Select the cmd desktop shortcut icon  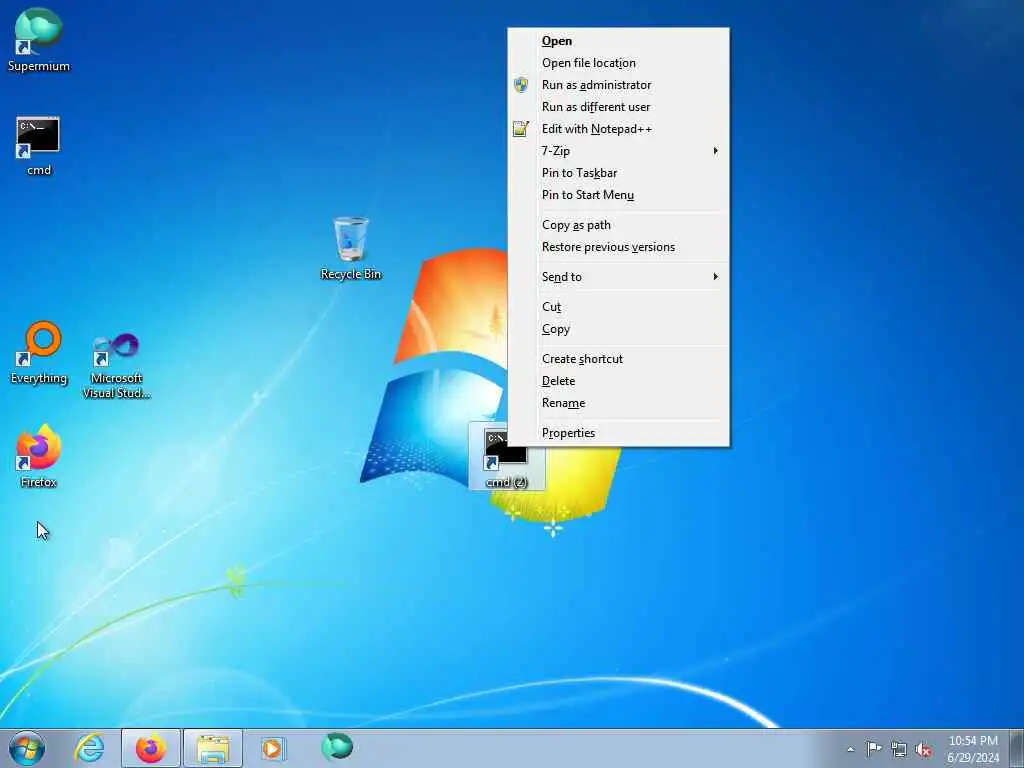pyautogui.click(x=39, y=146)
